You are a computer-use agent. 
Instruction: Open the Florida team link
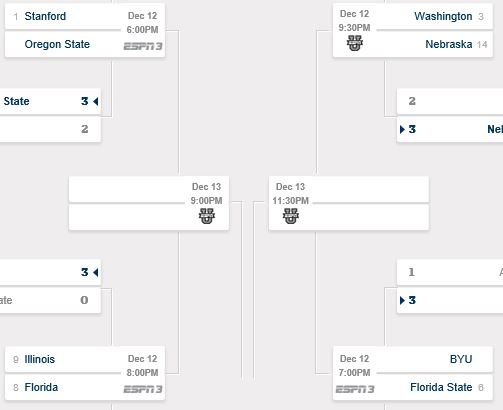(41, 387)
